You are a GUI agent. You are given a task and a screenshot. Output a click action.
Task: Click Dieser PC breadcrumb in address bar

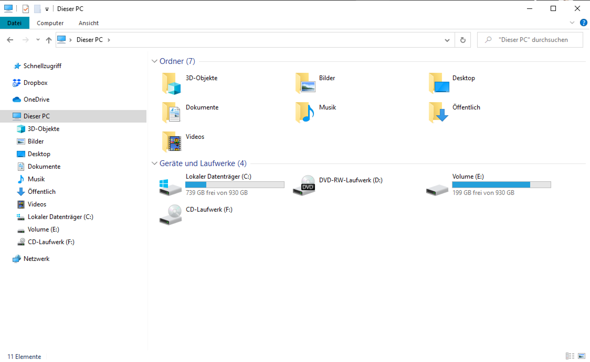pos(90,40)
